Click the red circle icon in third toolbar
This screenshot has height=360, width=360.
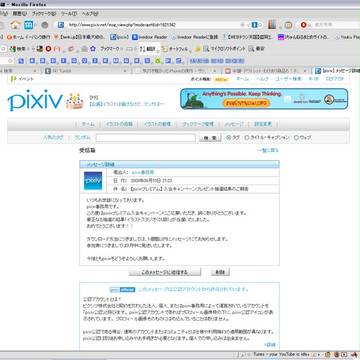(48, 49)
